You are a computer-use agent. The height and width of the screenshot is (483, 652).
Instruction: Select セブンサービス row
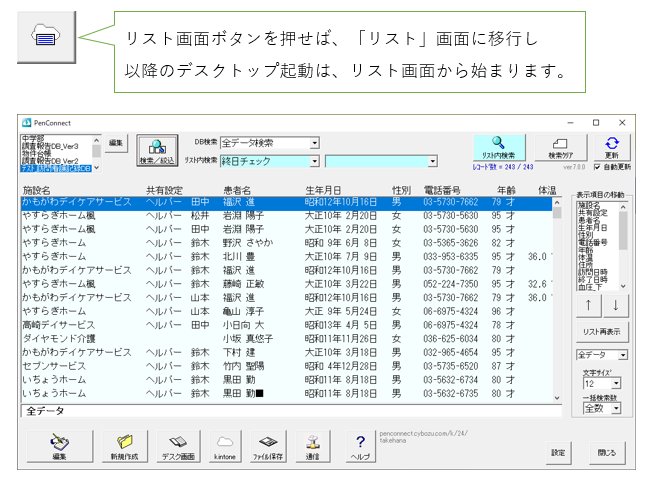pos(286,366)
